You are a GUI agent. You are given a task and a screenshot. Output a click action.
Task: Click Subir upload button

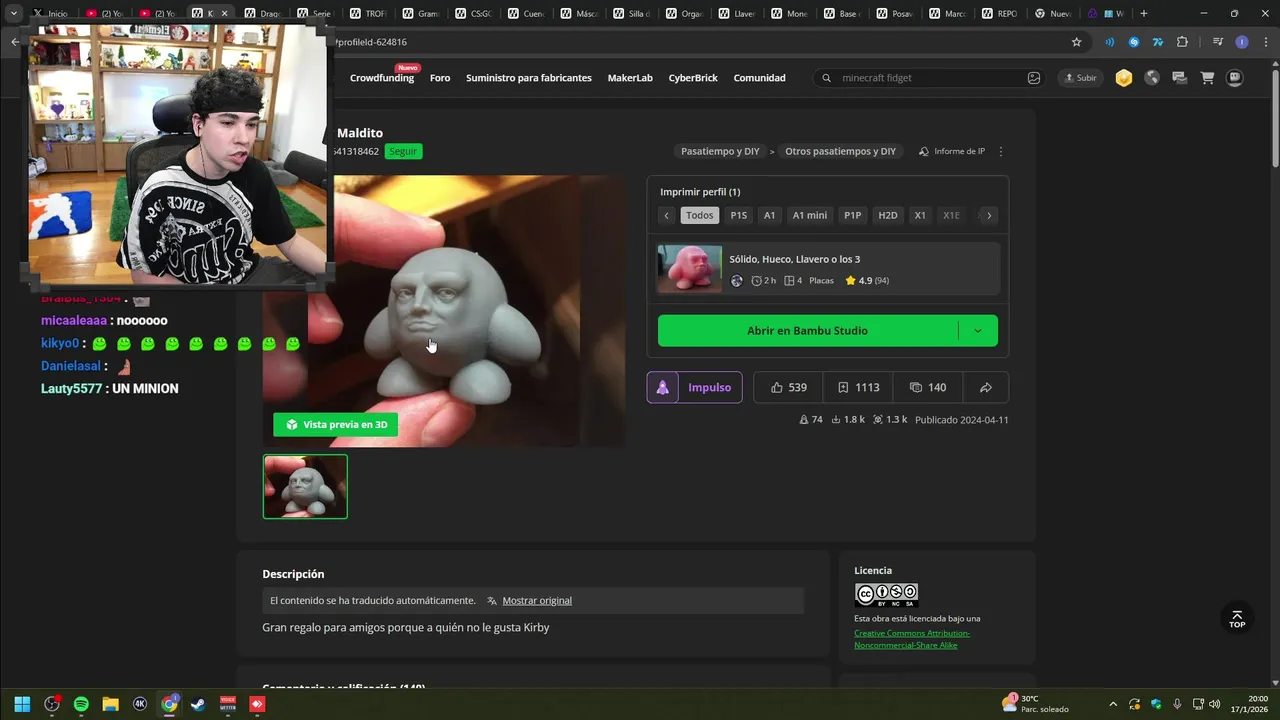point(1081,78)
